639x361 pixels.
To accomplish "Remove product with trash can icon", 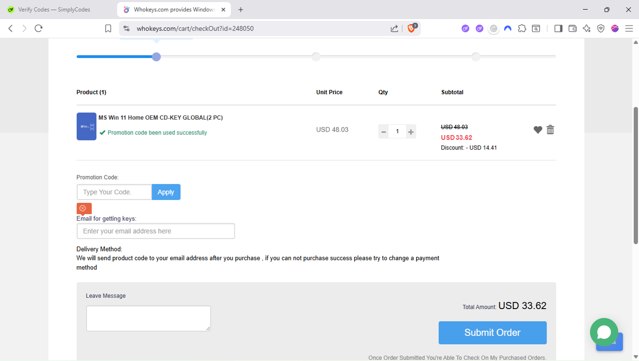I will [550, 129].
